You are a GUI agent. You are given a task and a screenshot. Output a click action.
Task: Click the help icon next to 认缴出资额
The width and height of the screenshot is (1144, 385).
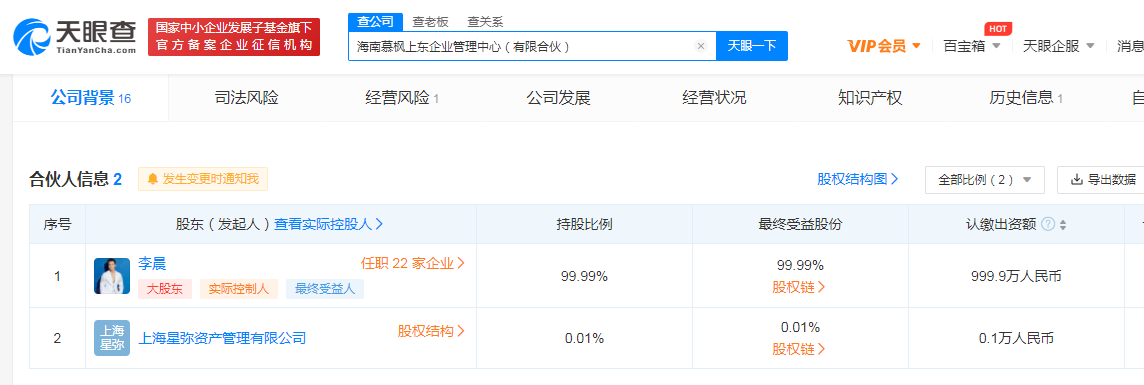pyautogui.click(x=1048, y=225)
